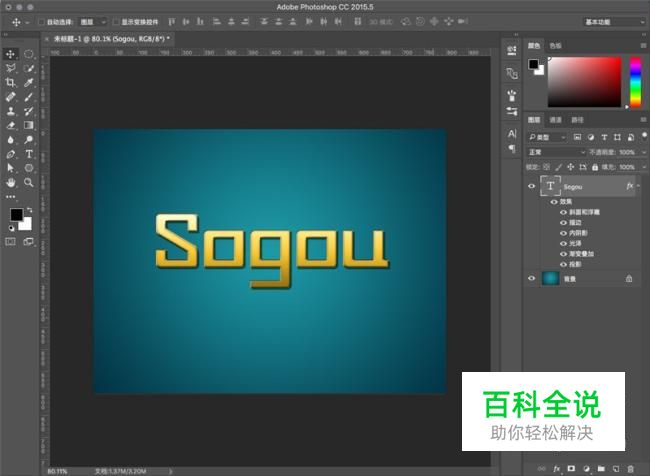The width and height of the screenshot is (650, 476).
Task: Select the Gradient tool
Action: click(x=29, y=125)
